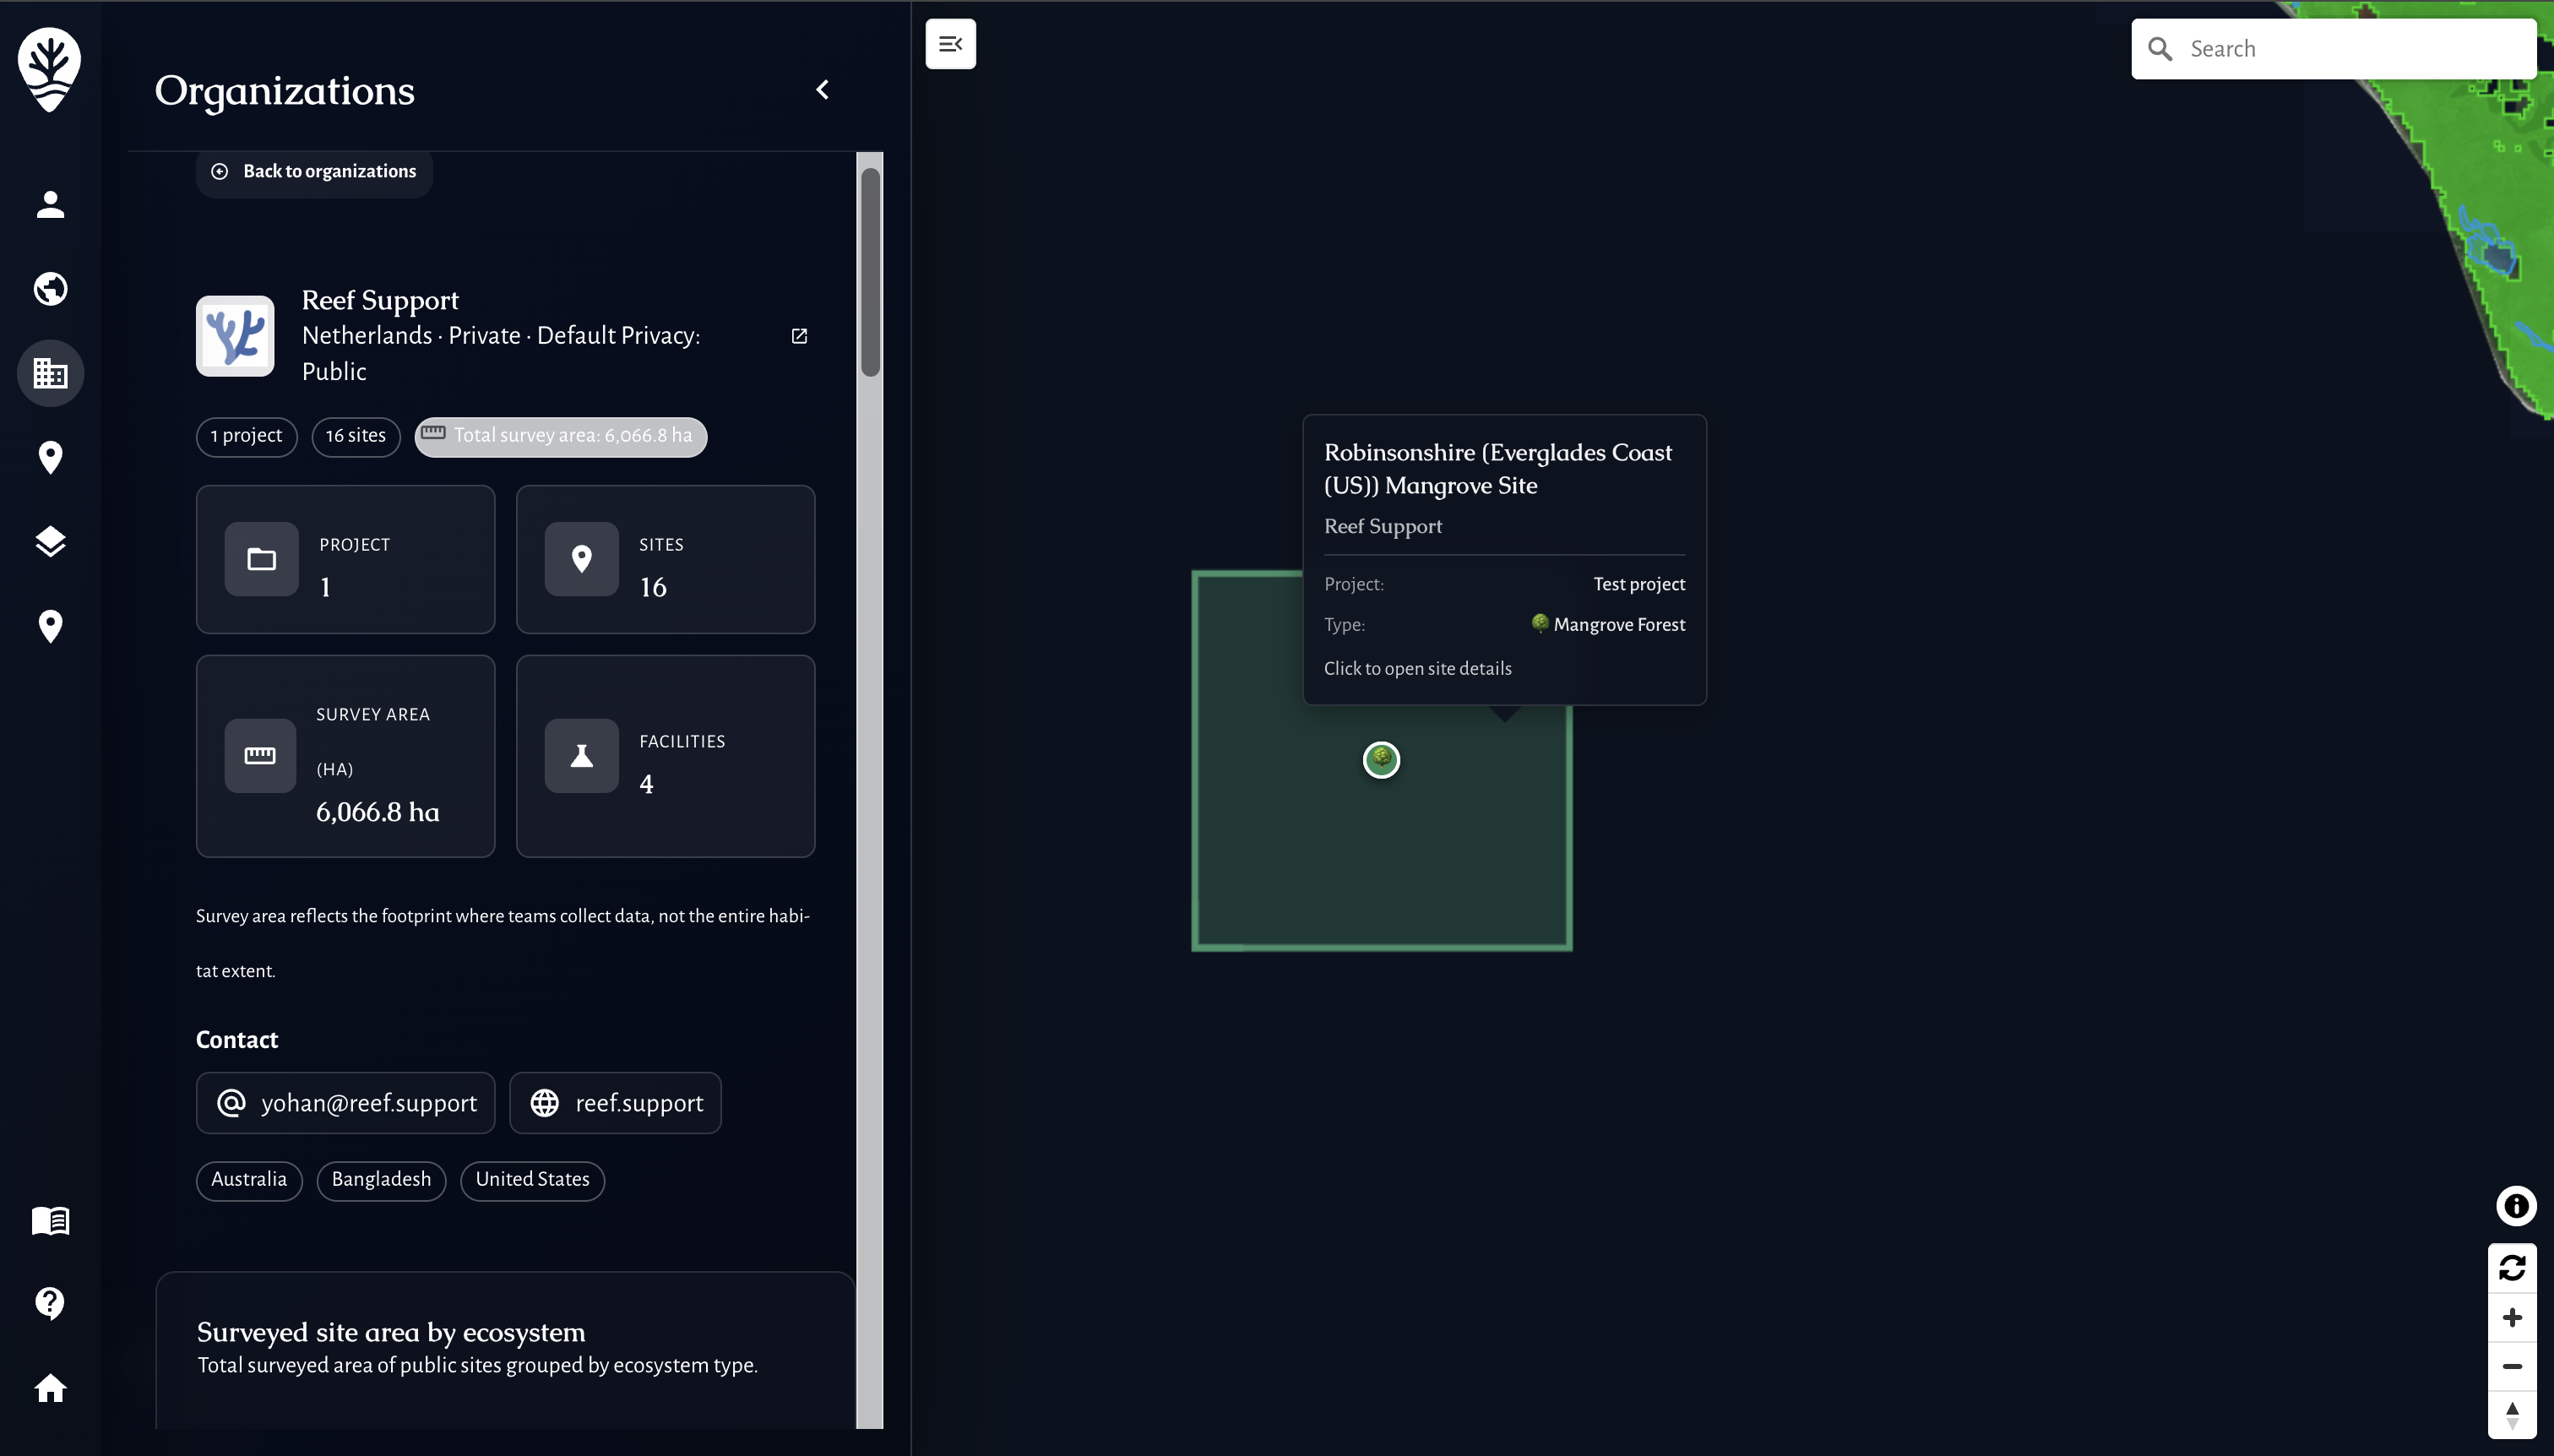Open the help question mark icon

(x=49, y=1303)
